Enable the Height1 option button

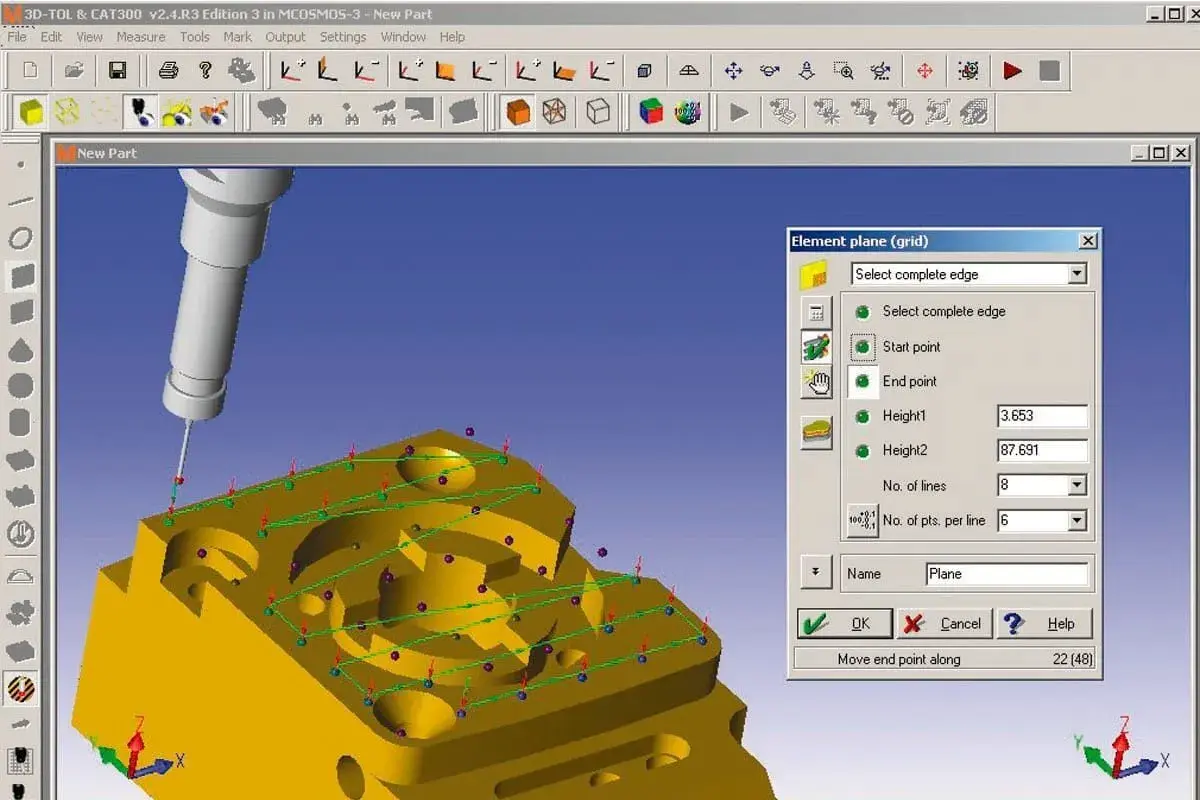coord(862,416)
